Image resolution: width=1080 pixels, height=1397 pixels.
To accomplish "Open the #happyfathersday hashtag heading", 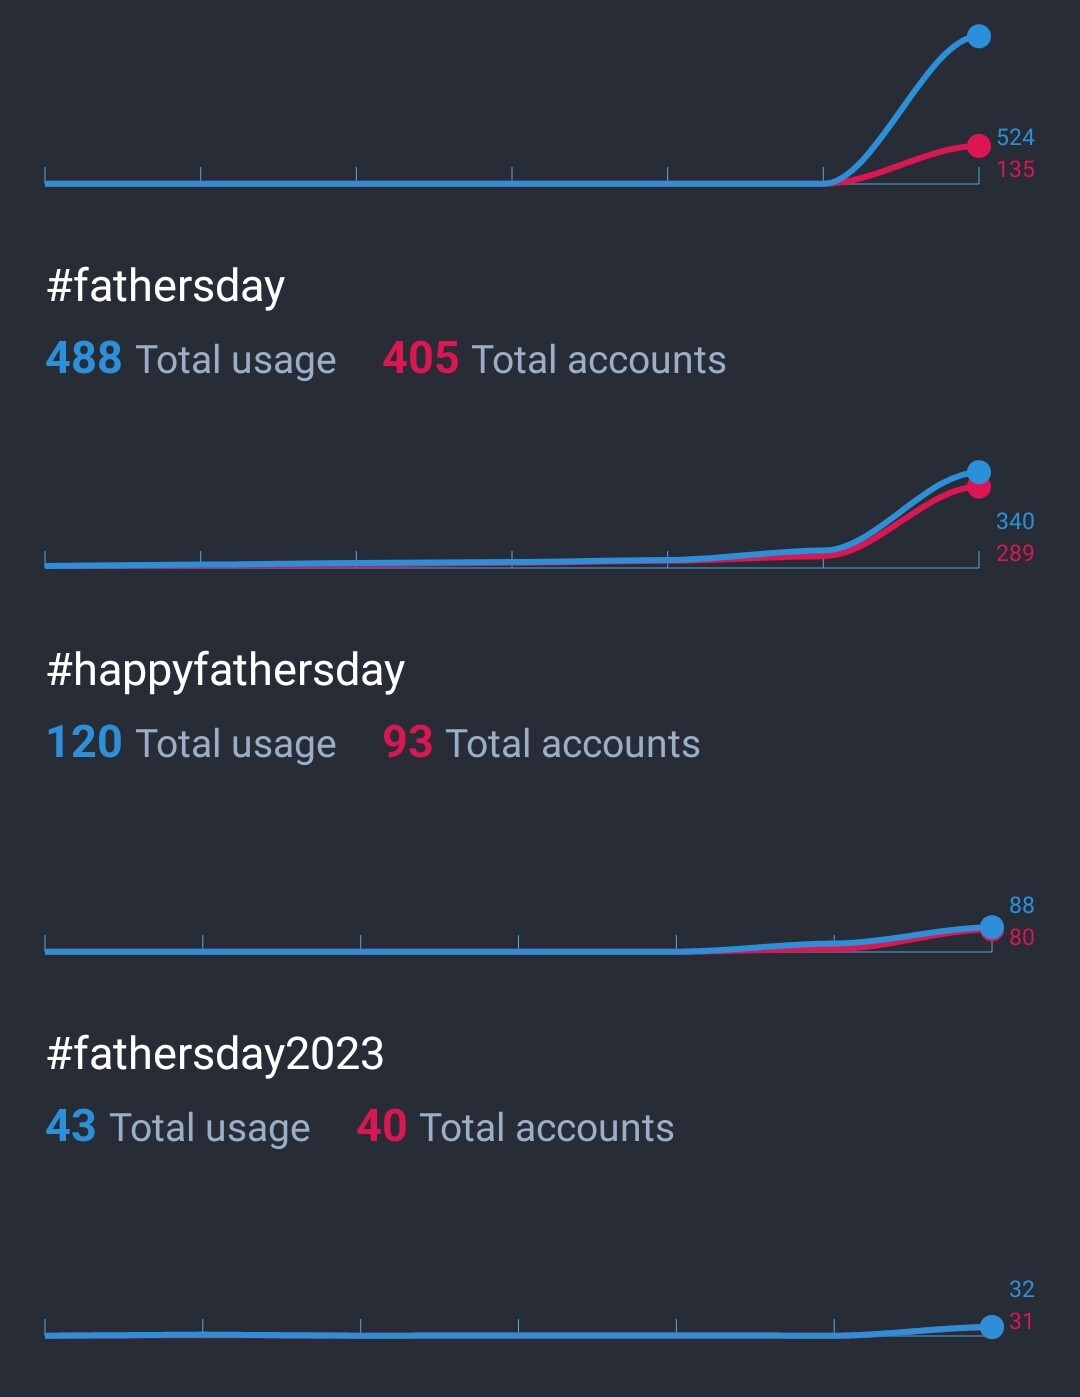I will (226, 670).
